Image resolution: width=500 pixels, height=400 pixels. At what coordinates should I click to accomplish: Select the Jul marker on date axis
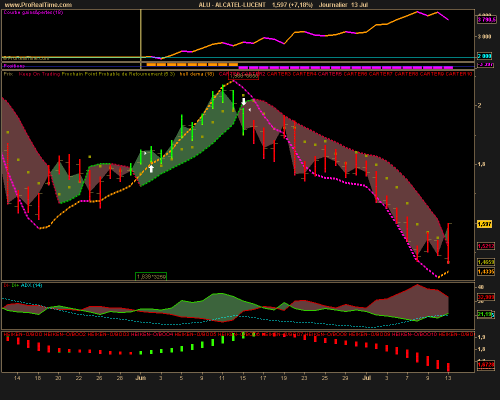pyautogui.click(x=366, y=378)
